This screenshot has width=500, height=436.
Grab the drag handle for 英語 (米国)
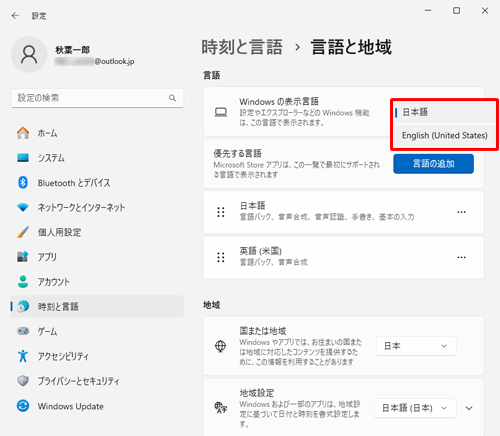(x=221, y=257)
